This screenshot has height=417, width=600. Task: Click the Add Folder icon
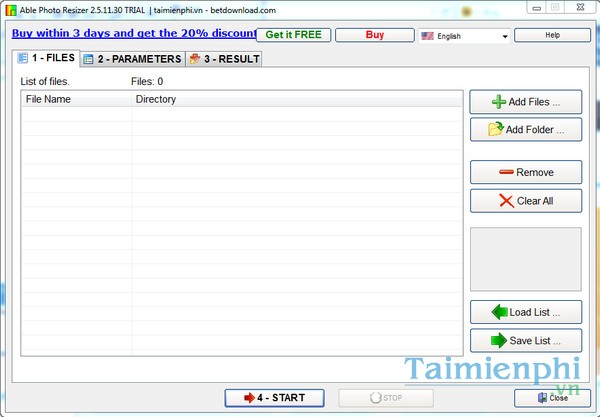[495, 129]
